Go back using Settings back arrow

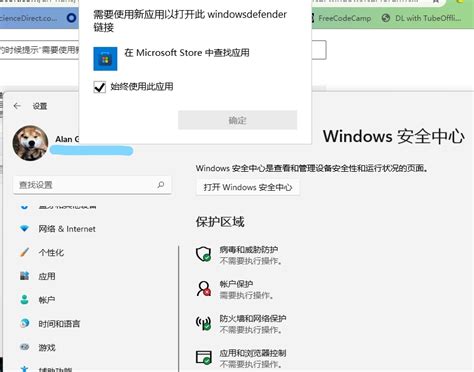pos(17,106)
